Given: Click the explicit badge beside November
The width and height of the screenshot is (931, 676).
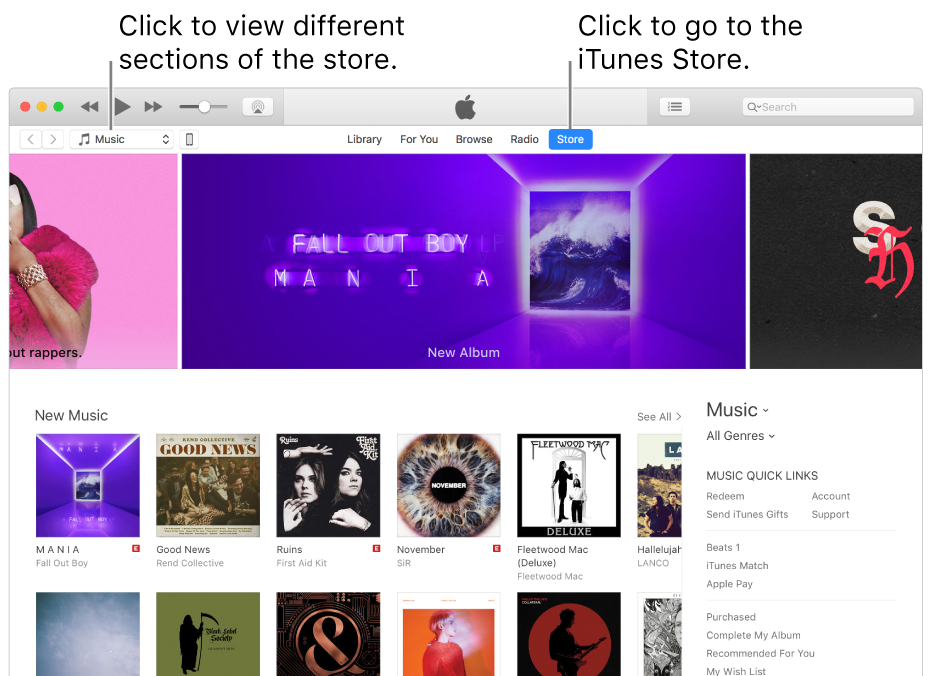Looking at the screenshot, I should click(x=497, y=548).
